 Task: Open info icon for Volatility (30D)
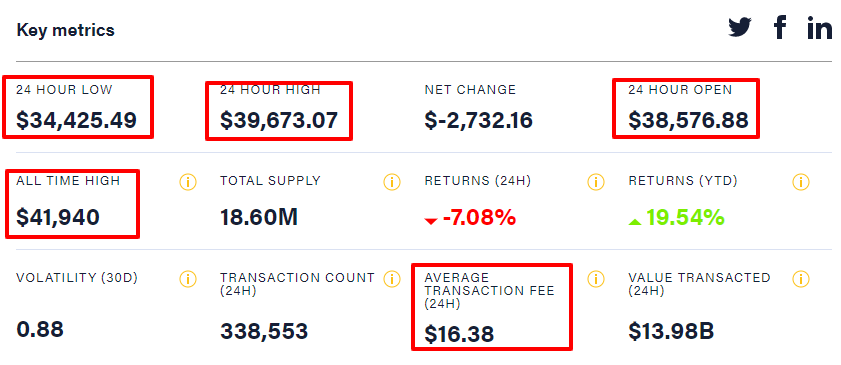[188, 279]
